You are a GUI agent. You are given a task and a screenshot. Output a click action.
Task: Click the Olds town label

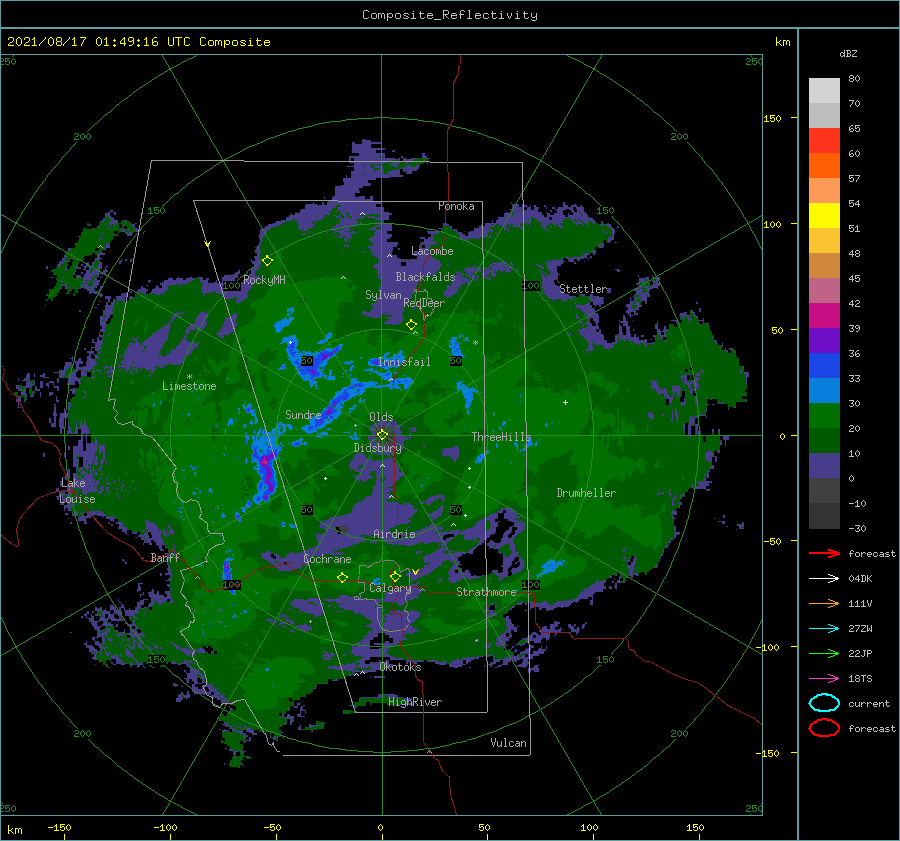[x=381, y=417]
